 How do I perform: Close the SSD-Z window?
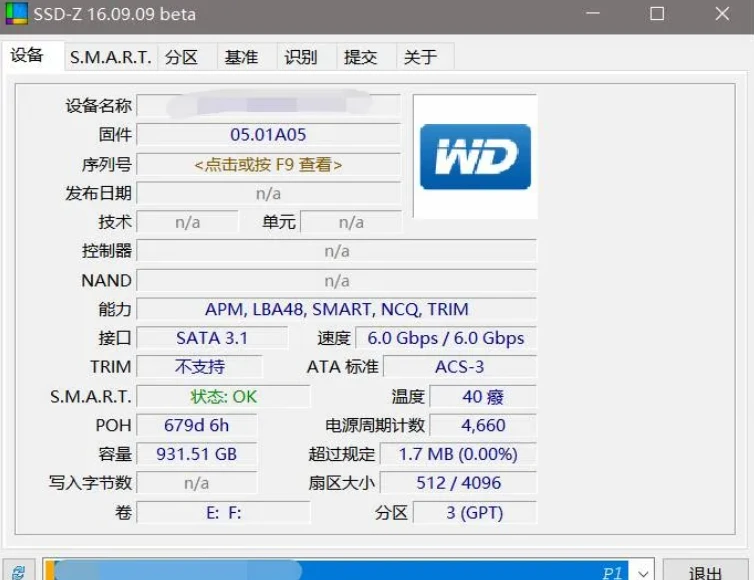pyautogui.click(x=722, y=14)
